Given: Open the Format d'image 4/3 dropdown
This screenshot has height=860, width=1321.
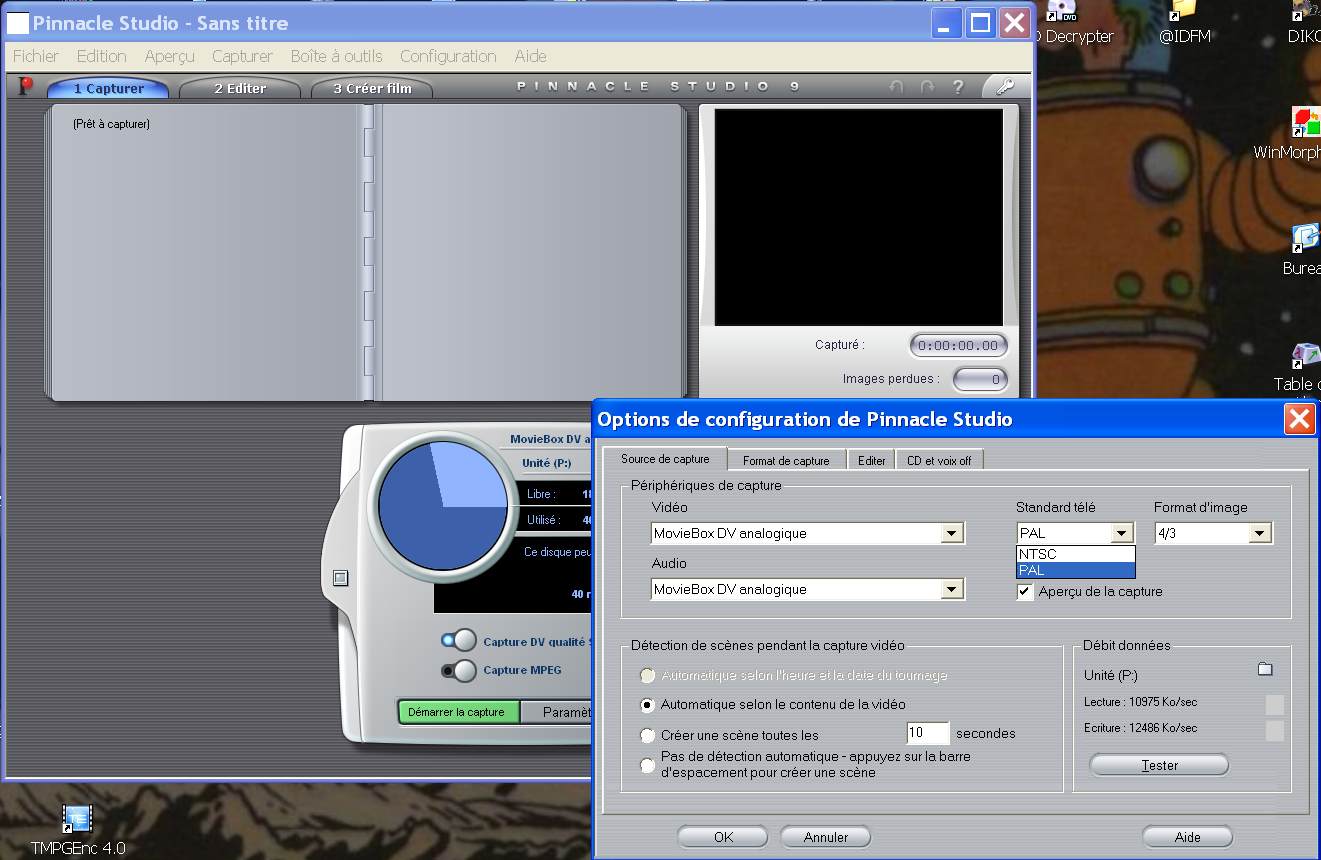Looking at the screenshot, I should click(1260, 534).
